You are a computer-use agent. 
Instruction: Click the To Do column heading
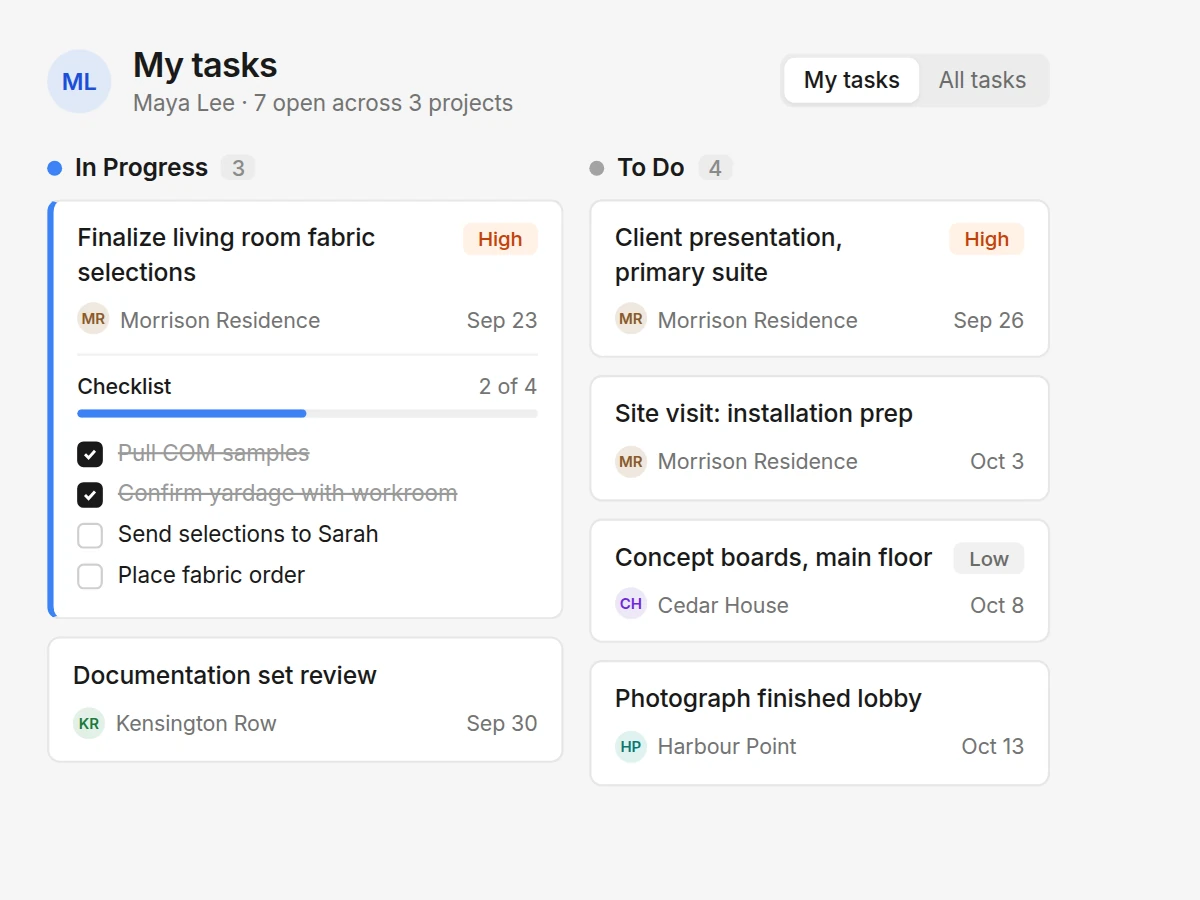point(651,167)
